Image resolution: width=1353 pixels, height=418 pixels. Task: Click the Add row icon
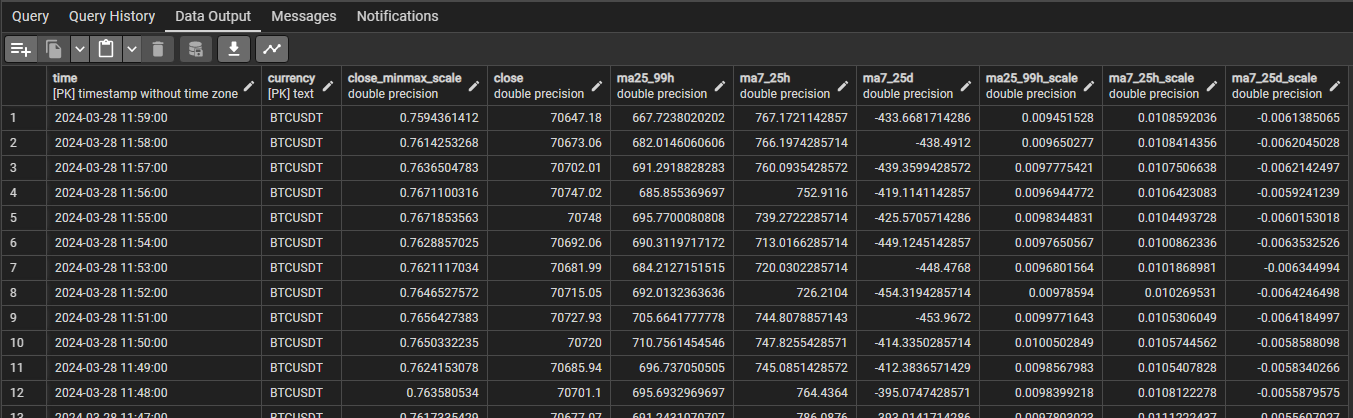coord(21,48)
